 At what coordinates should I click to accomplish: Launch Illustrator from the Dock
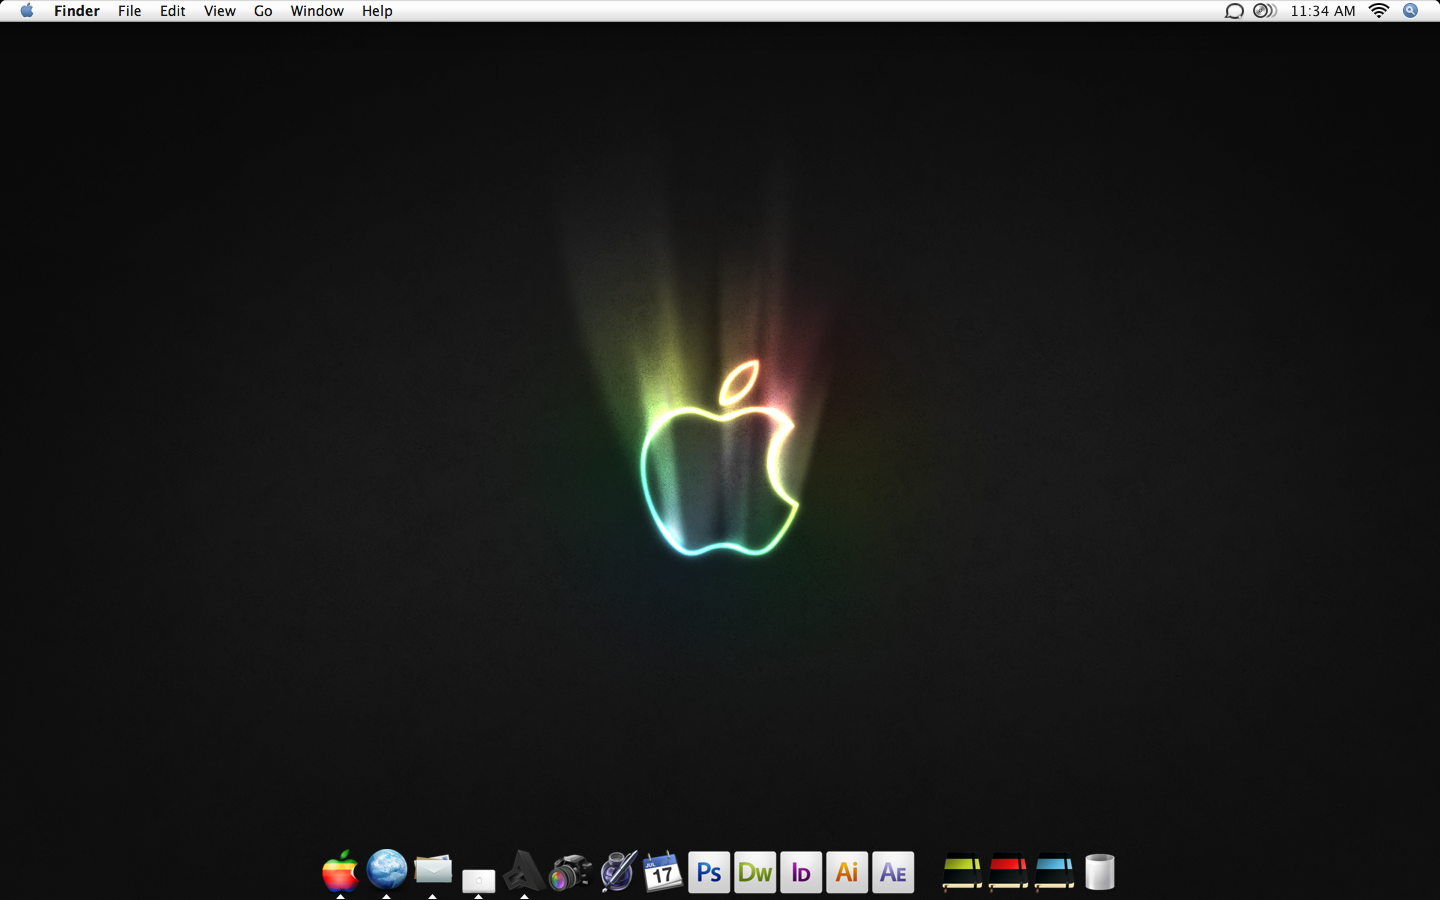click(x=847, y=872)
